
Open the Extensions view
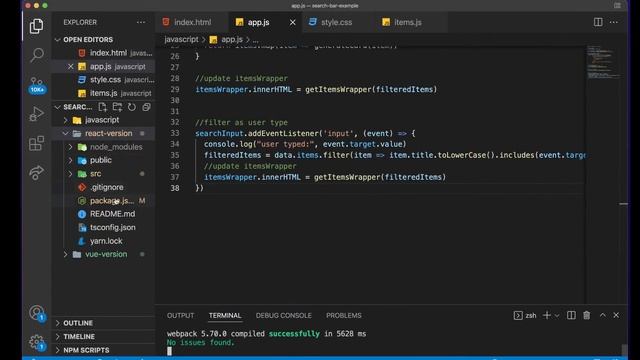pos(36,143)
